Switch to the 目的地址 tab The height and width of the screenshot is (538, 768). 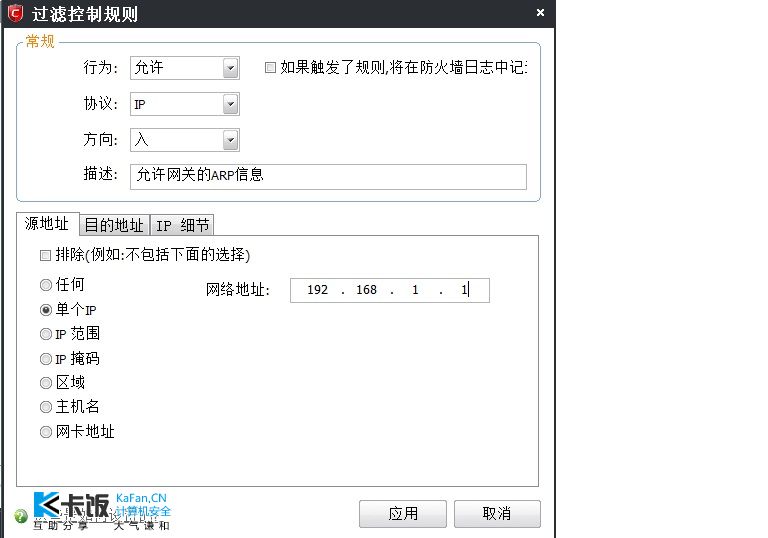[x=114, y=225]
